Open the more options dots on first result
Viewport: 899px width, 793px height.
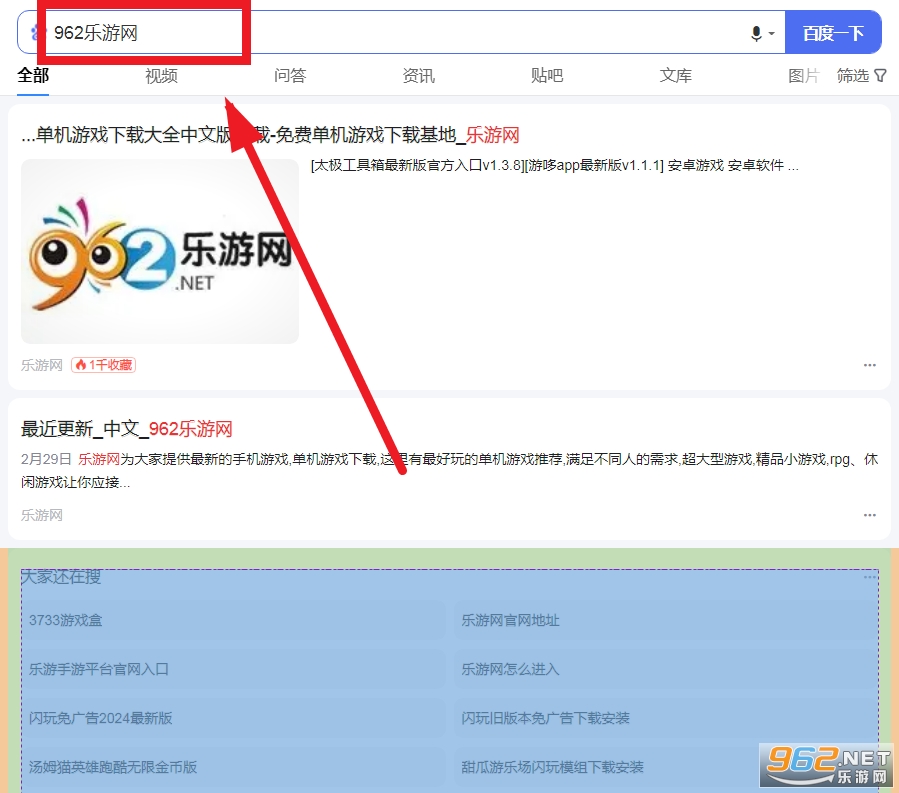point(870,365)
